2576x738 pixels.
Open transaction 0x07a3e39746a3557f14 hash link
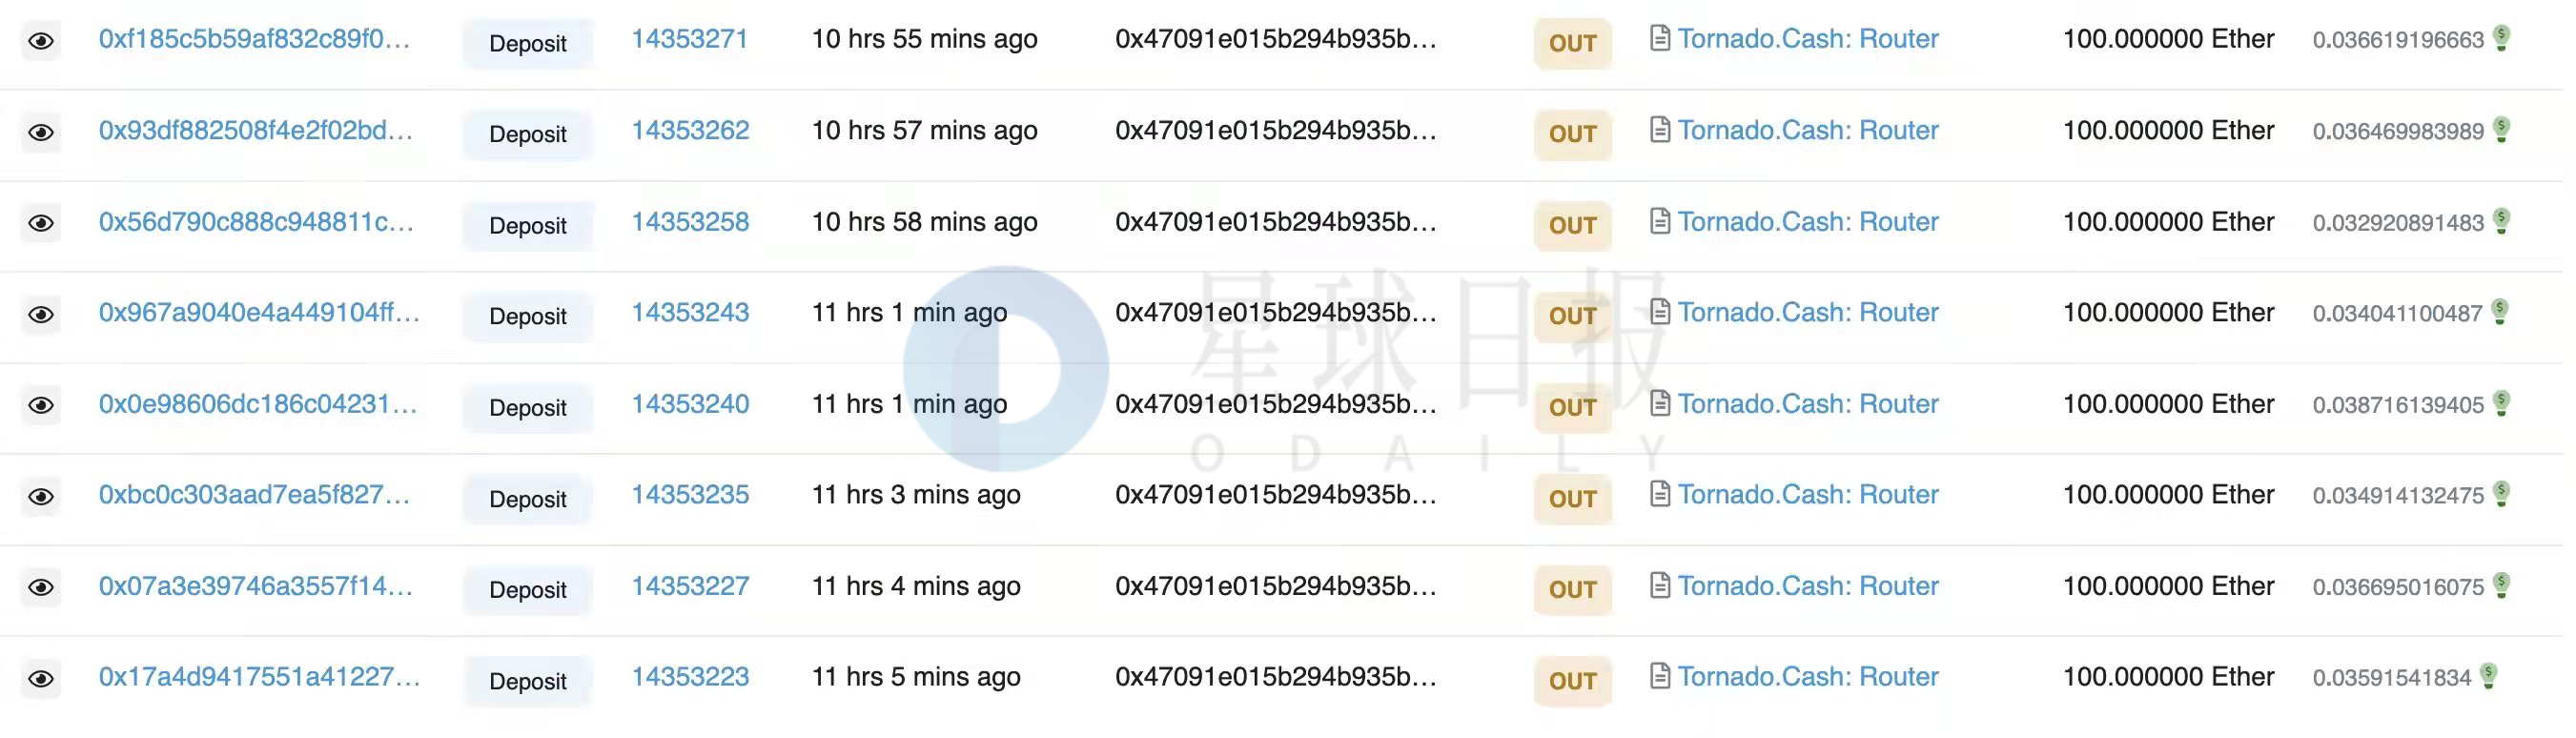click(256, 586)
